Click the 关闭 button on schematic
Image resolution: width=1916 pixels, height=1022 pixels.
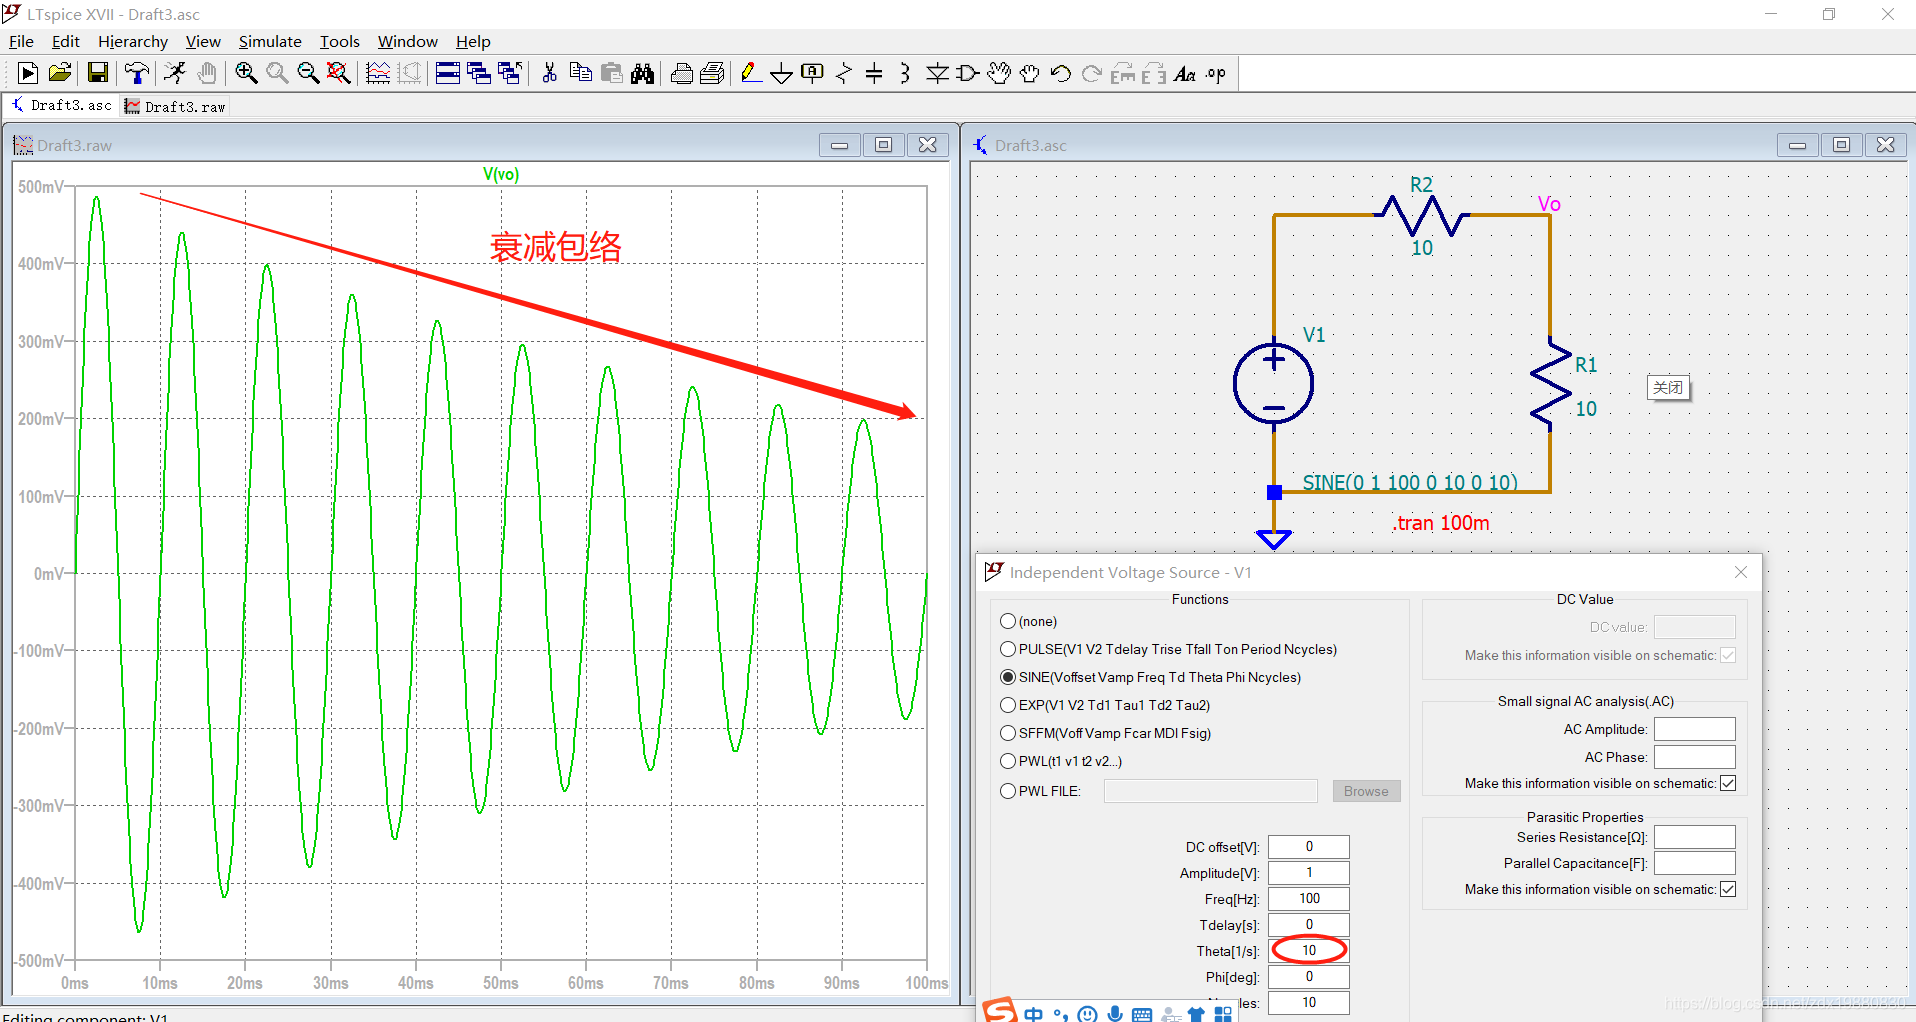click(1668, 387)
